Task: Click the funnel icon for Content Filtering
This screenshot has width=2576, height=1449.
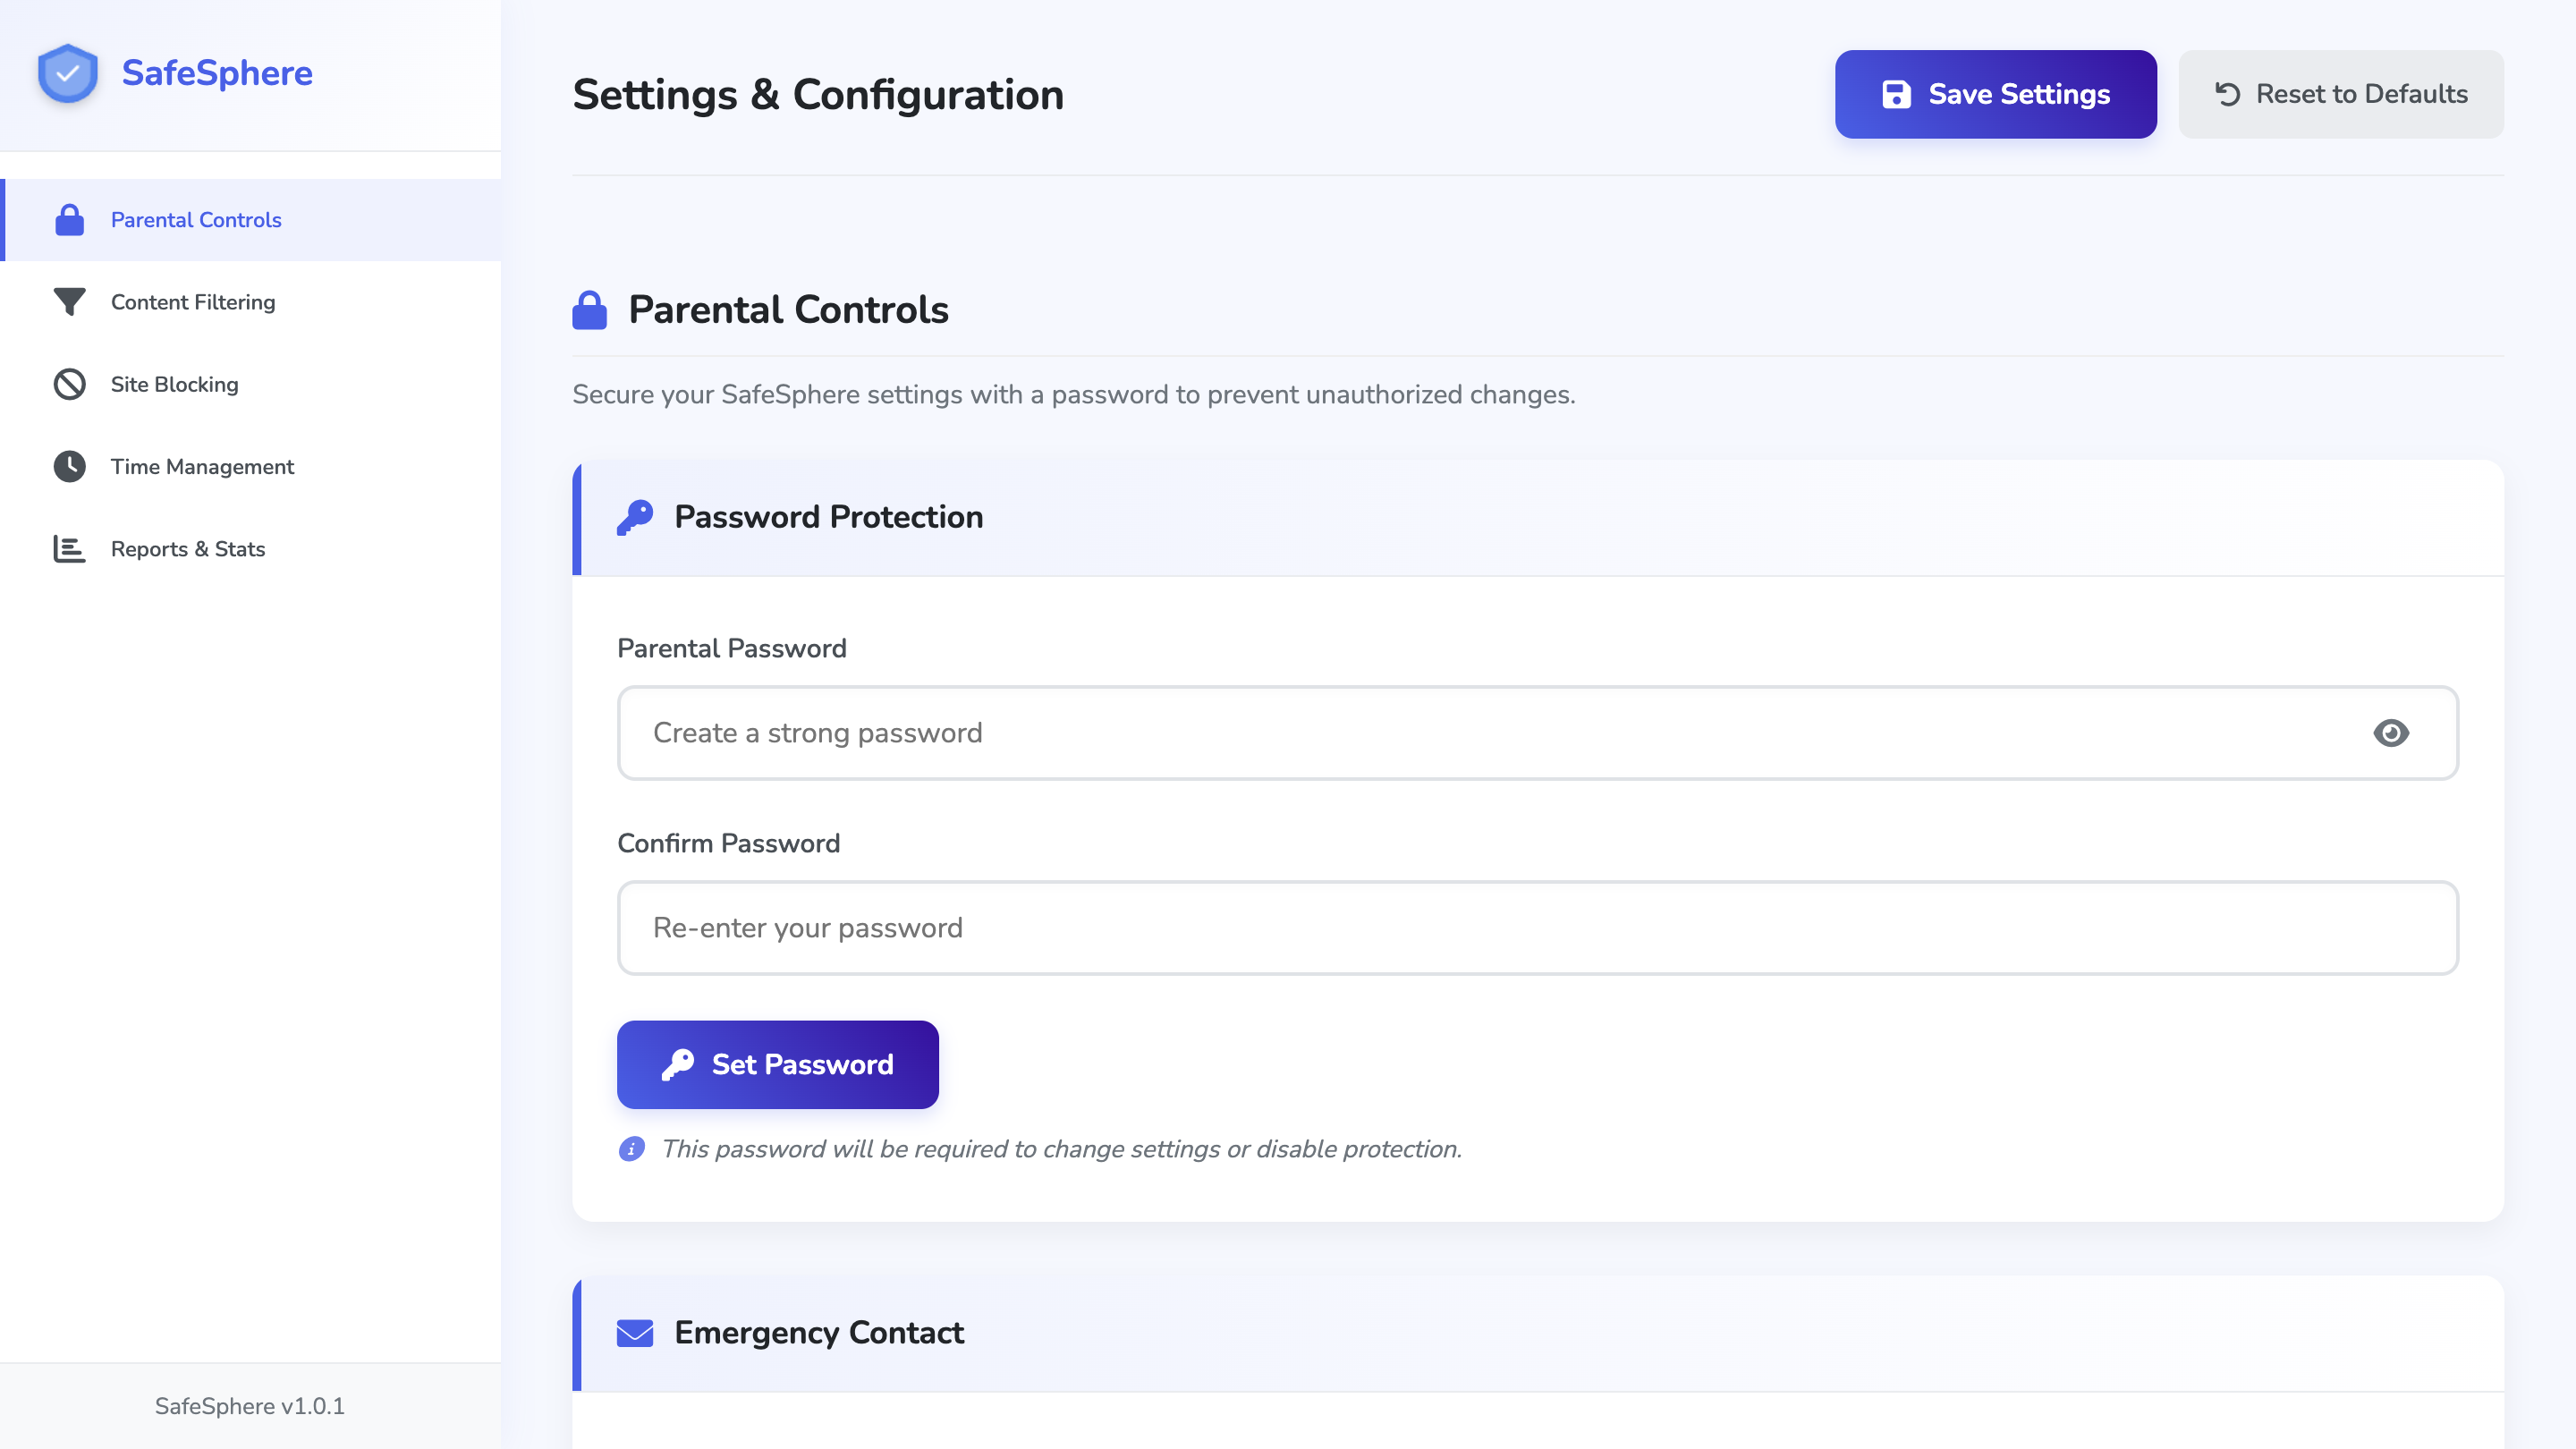Action: [x=69, y=302]
